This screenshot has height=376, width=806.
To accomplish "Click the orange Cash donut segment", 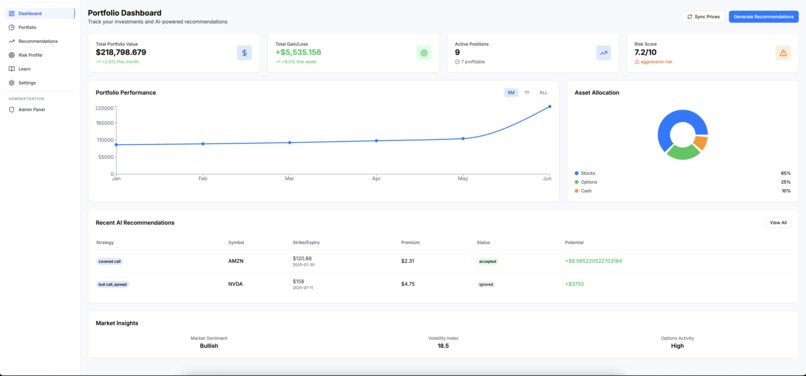I will pos(701,141).
